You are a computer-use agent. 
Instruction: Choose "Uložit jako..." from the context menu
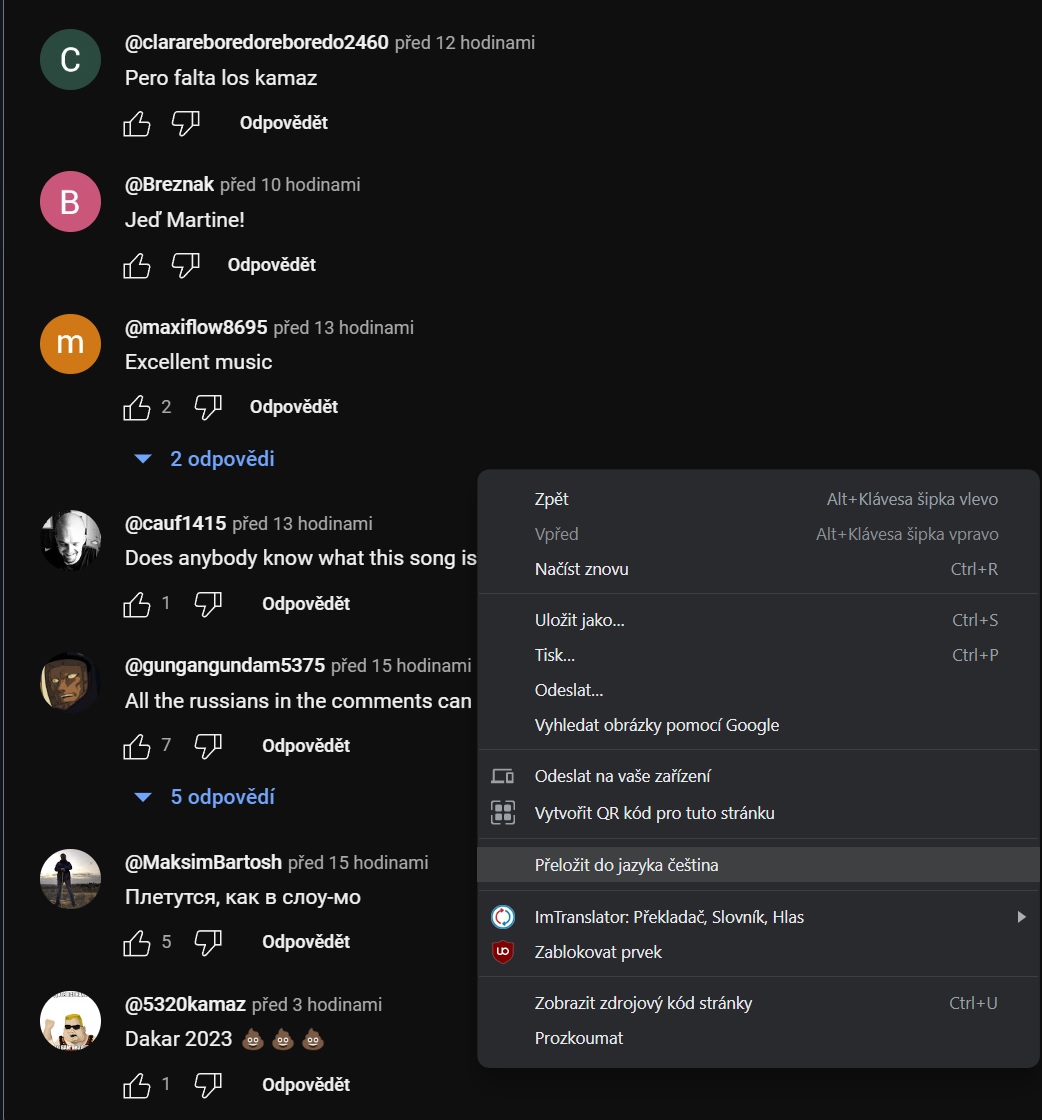pyautogui.click(x=579, y=620)
